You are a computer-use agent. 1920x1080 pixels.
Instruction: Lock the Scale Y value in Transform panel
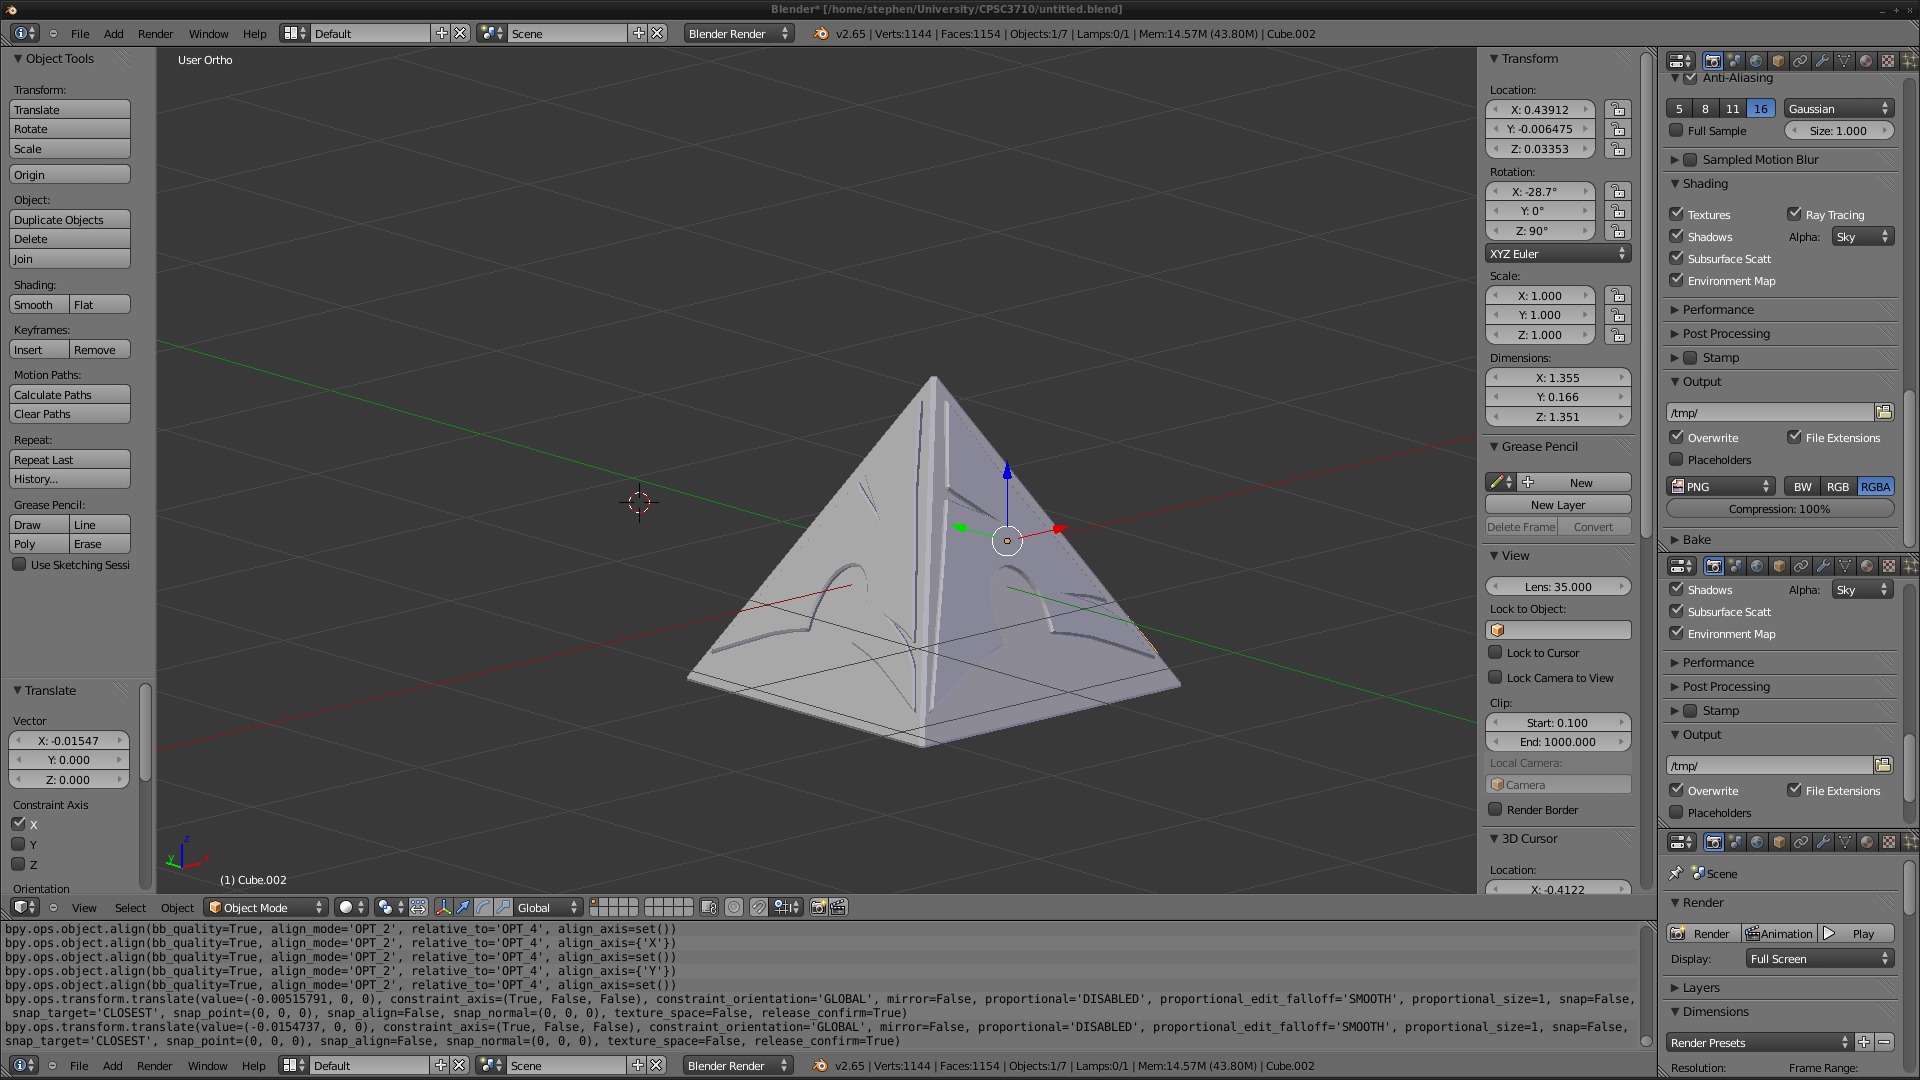(1617, 315)
